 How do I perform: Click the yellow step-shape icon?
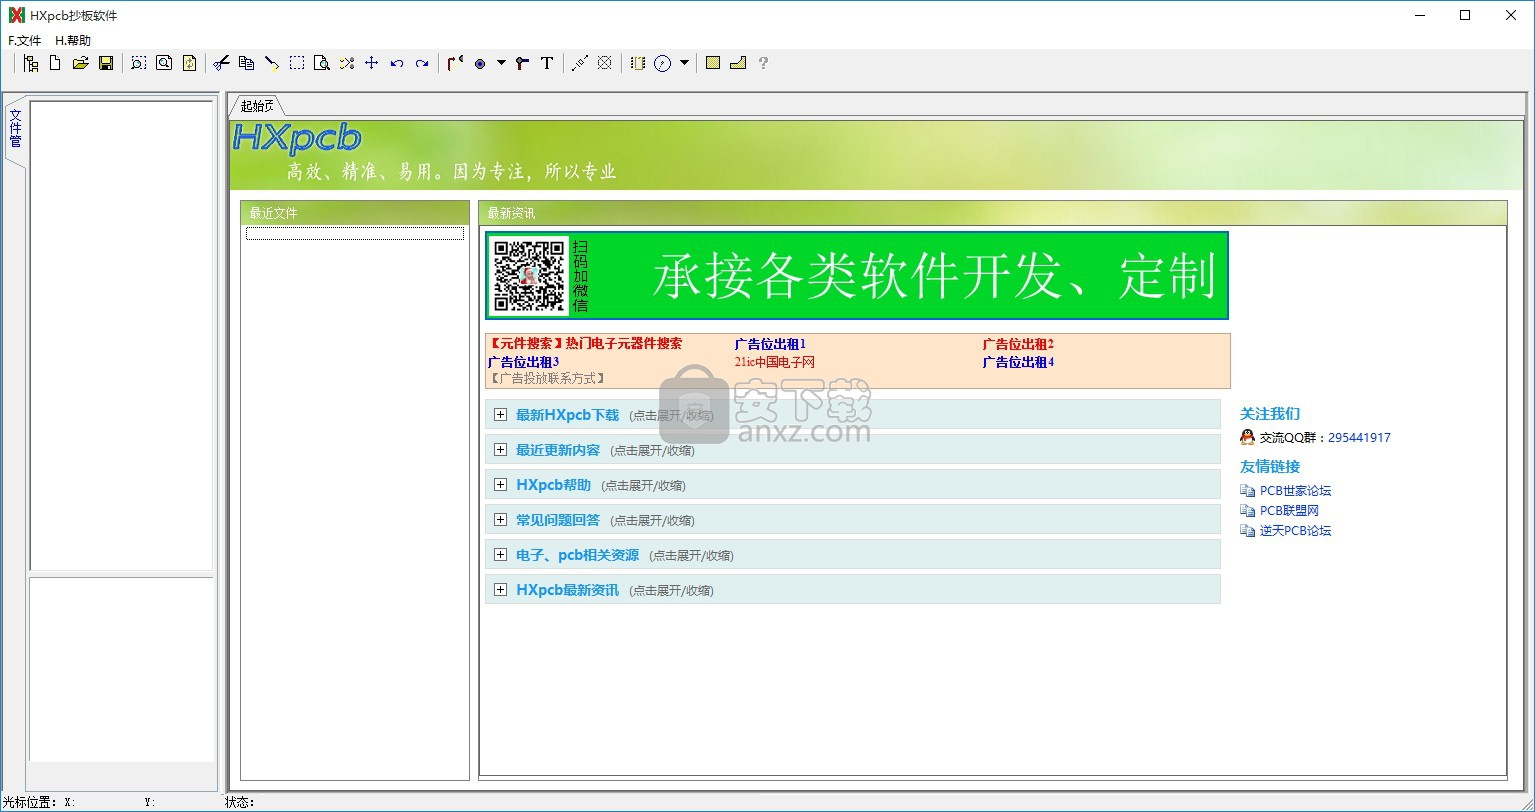738,63
